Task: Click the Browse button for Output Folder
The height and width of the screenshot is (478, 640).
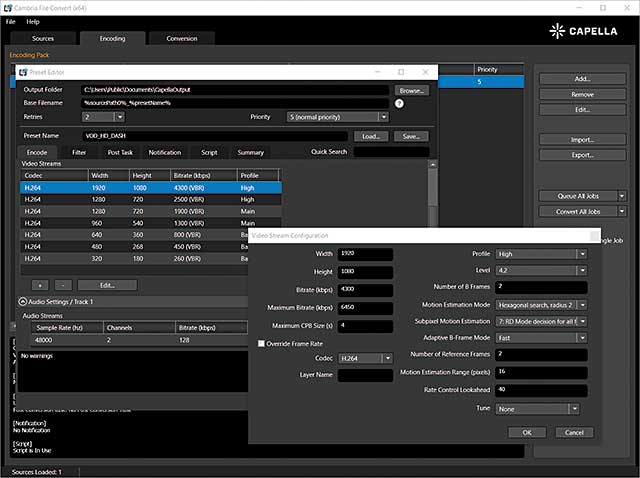Action: pos(411,91)
